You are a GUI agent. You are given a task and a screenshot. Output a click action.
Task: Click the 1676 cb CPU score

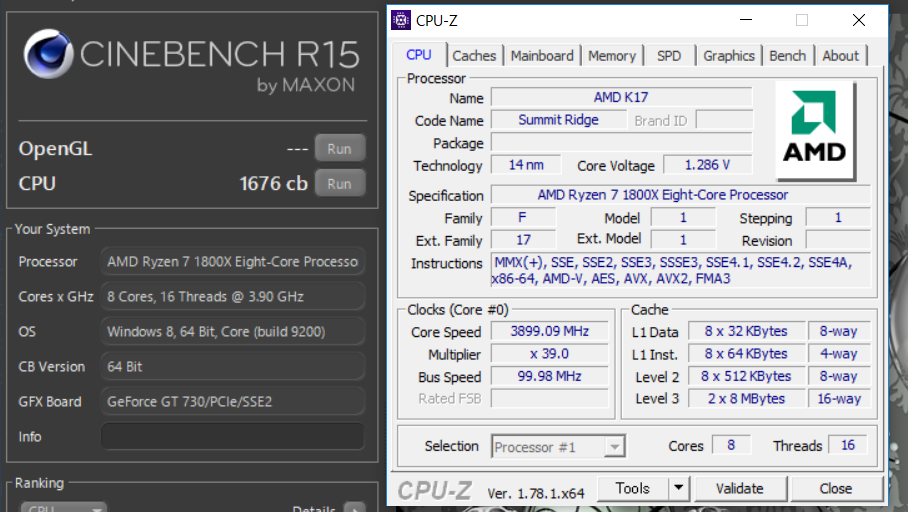click(273, 184)
